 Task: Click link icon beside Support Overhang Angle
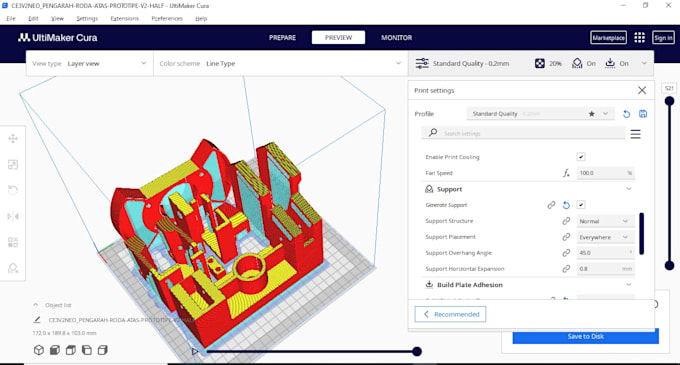pyautogui.click(x=566, y=253)
